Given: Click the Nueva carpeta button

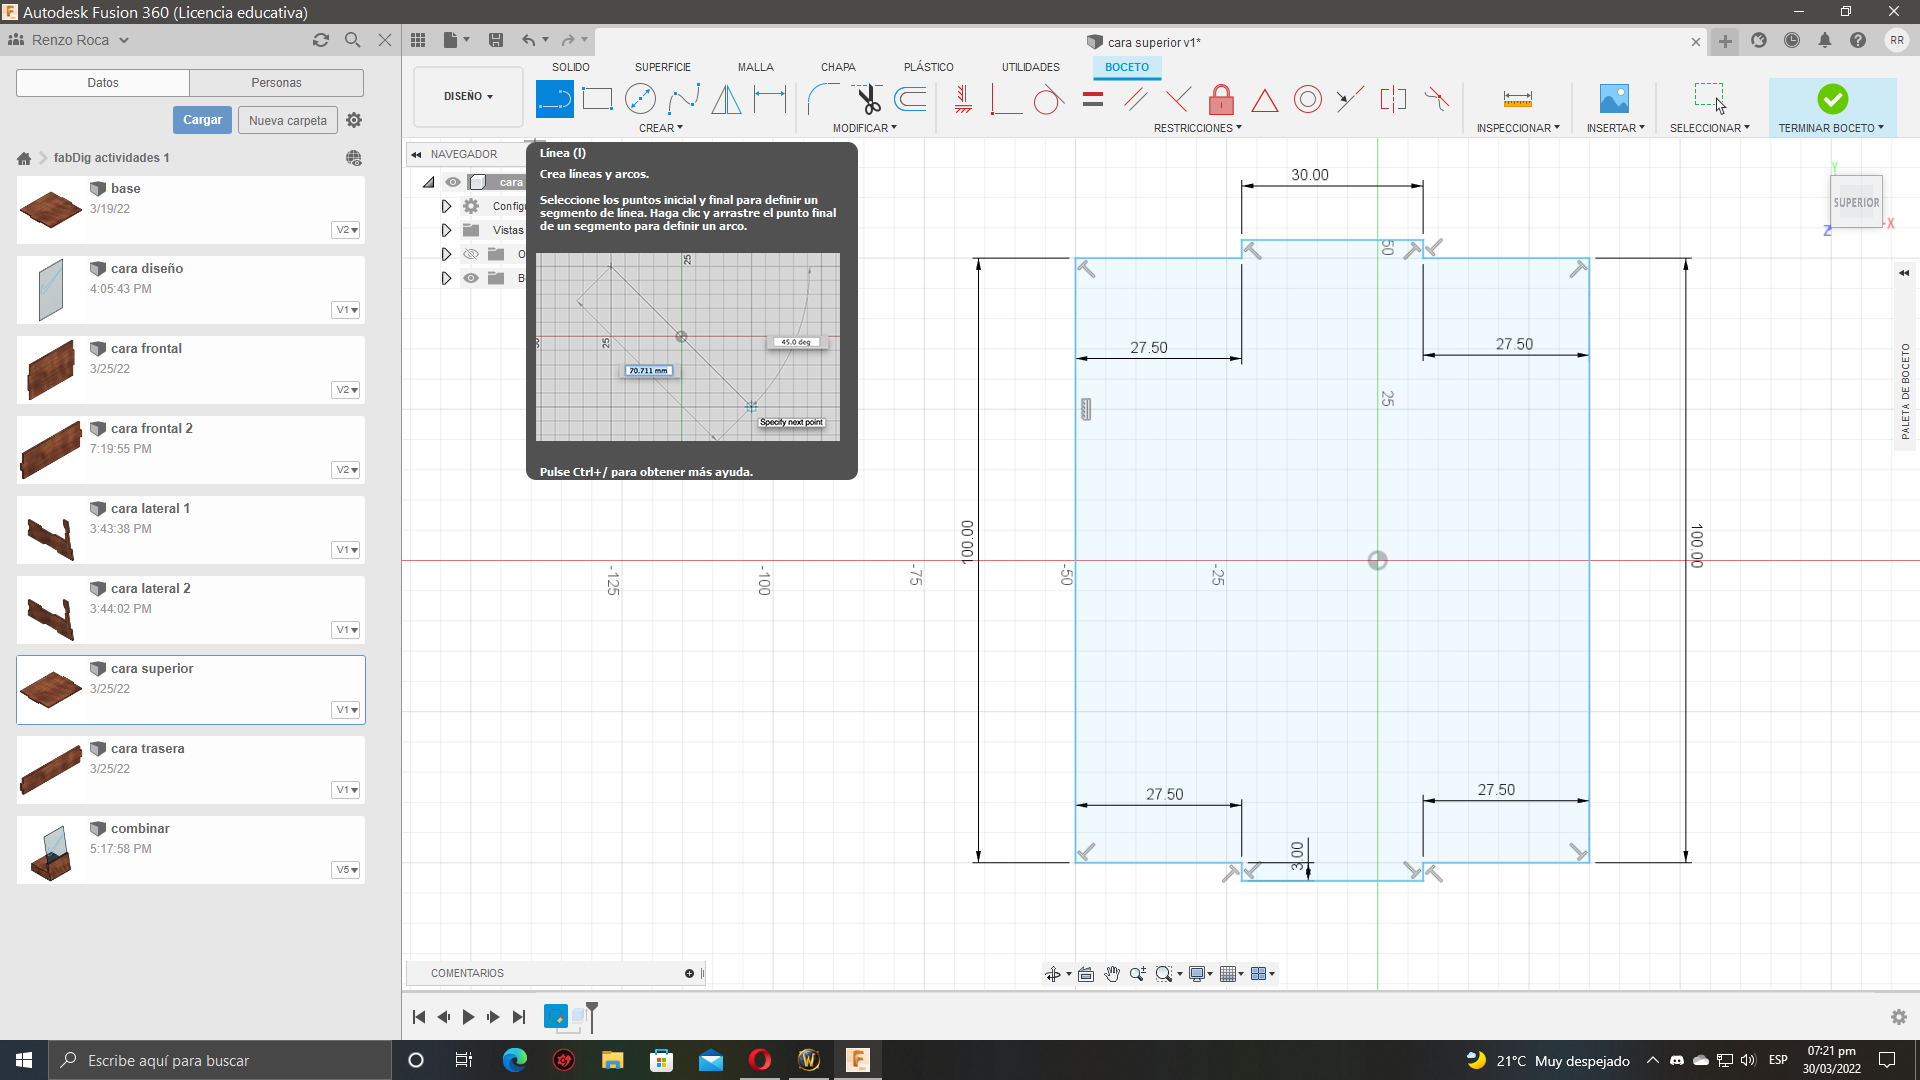Looking at the screenshot, I should (x=287, y=120).
